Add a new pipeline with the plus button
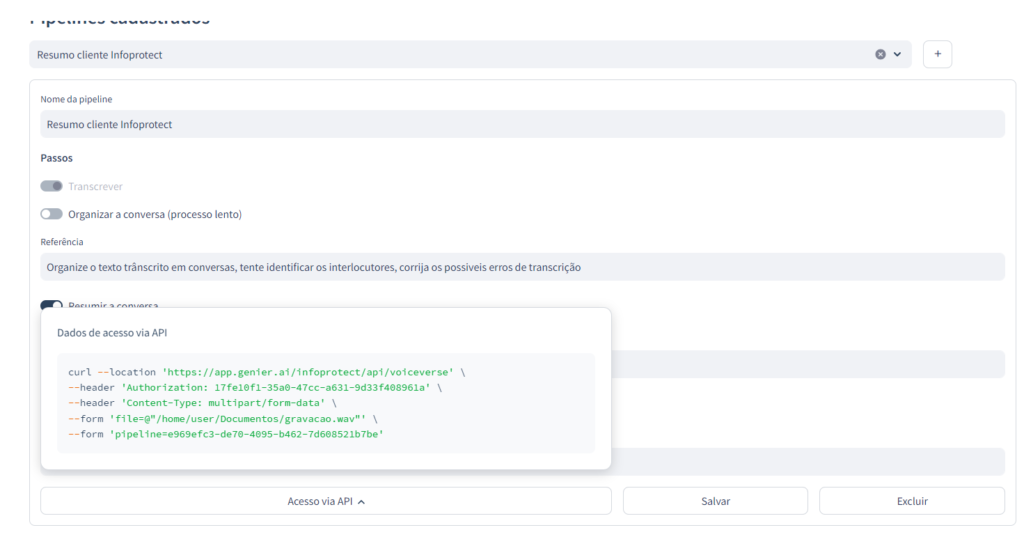 (937, 55)
